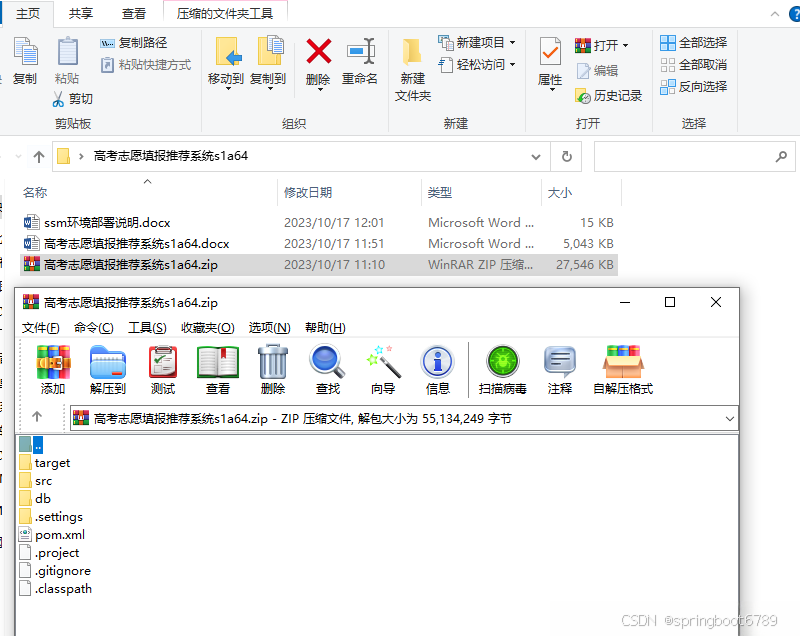800x636 pixels.
Task: Open the View (查看) book icon
Action: [x=218, y=370]
